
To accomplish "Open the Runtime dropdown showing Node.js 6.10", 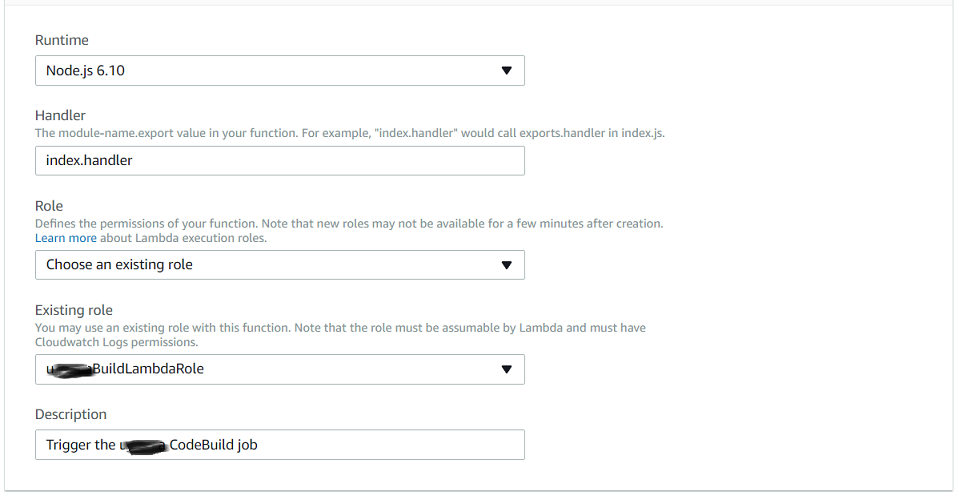I will tap(279, 70).
